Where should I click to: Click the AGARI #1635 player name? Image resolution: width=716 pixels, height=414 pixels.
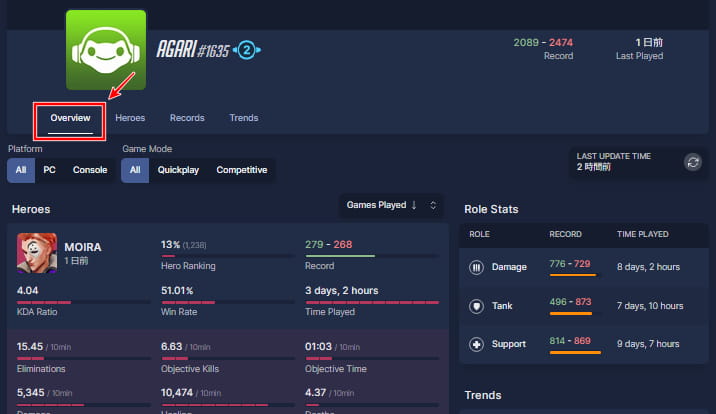point(193,50)
